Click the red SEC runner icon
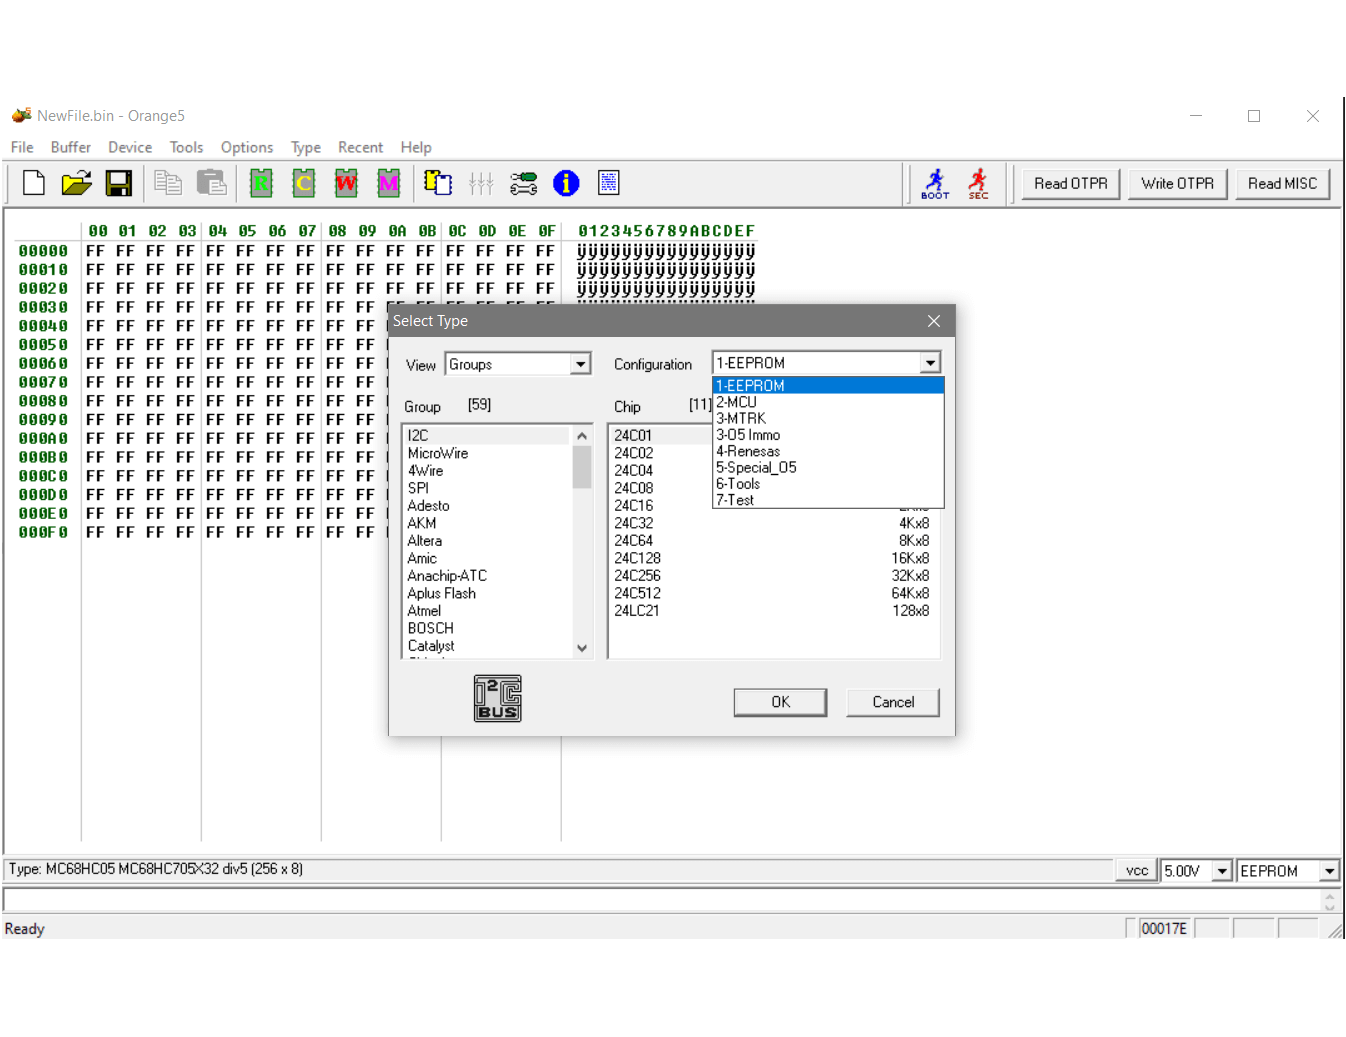This screenshot has width=1346, height=1037. coord(978,183)
